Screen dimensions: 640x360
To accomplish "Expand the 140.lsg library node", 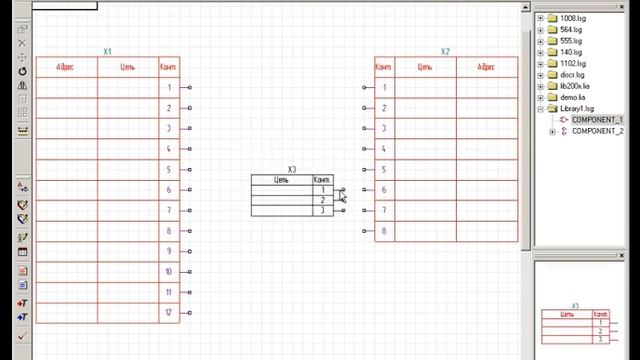I will click(540, 53).
